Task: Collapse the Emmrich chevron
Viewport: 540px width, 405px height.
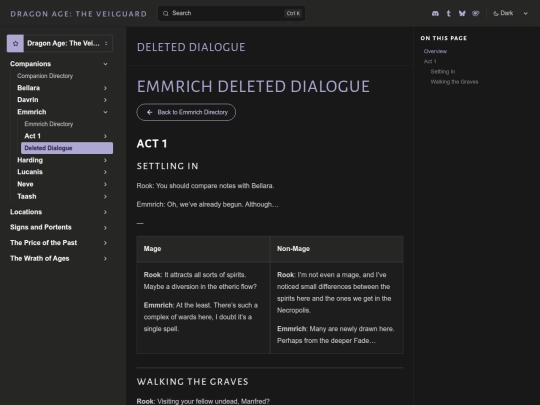Action: [x=105, y=112]
